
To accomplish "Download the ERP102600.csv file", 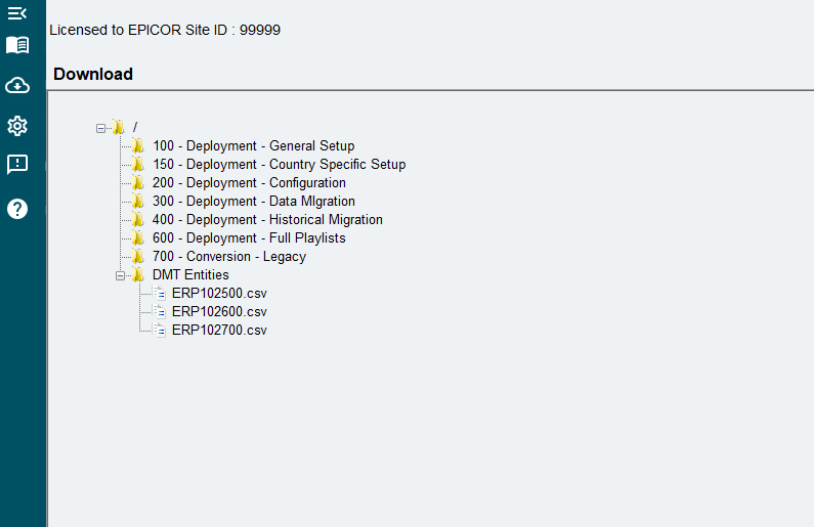I will pyautogui.click(x=219, y=312).
